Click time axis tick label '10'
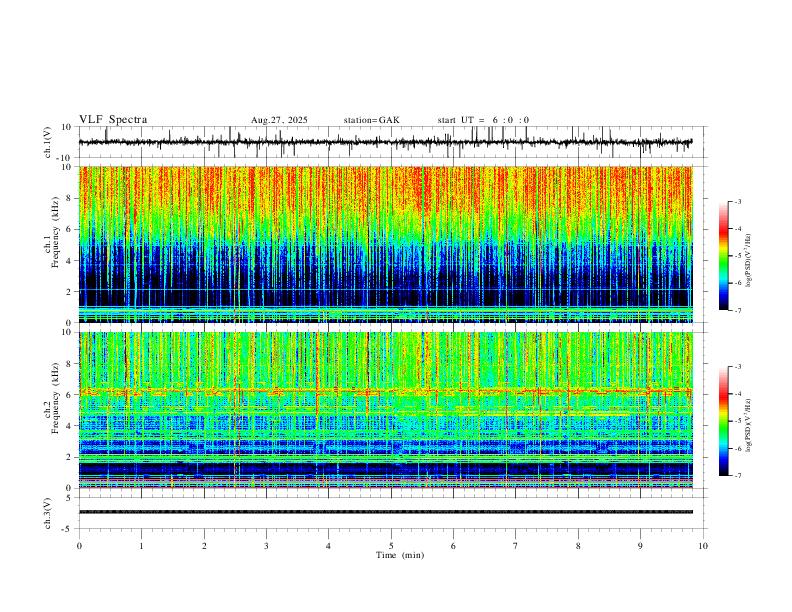Screen dimensions: 792x612 [703, 546]
